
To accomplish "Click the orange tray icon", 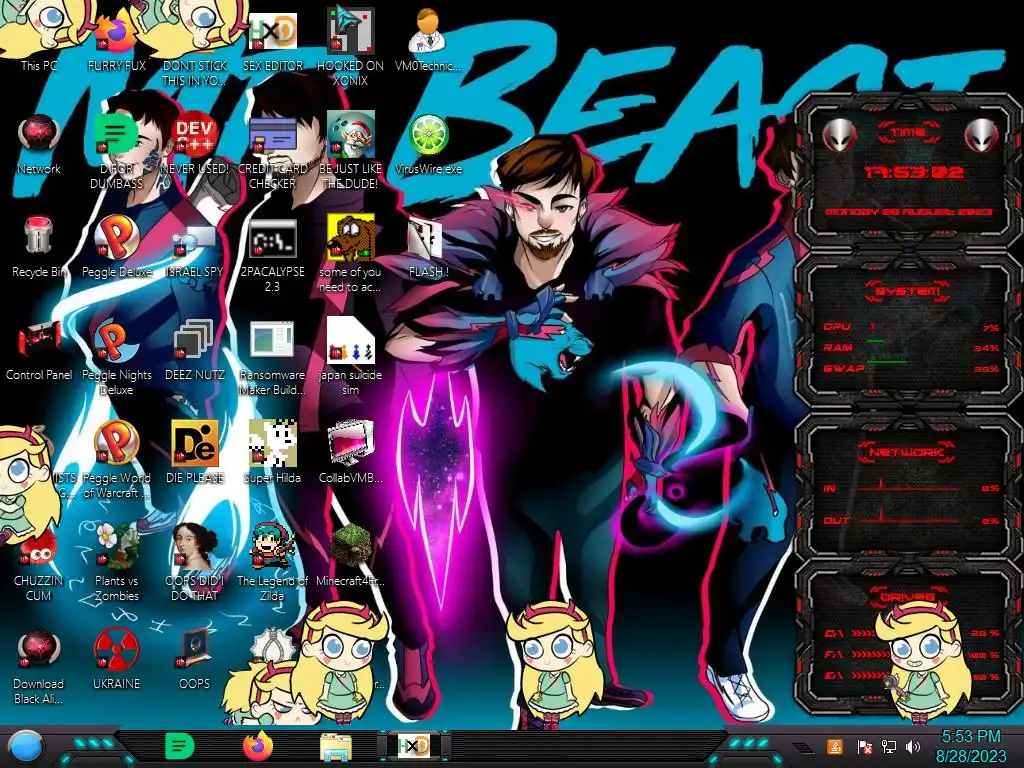I will tap(835, 746).
